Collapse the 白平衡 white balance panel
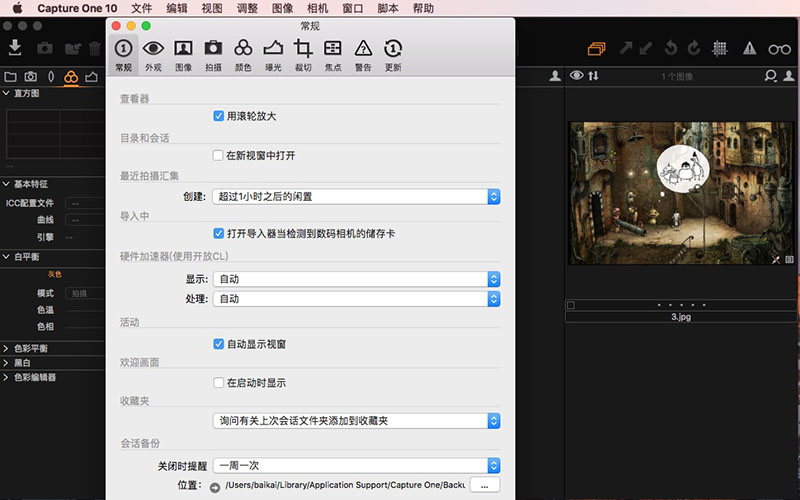This screenshot has height=500, width=800. (6, 257)
